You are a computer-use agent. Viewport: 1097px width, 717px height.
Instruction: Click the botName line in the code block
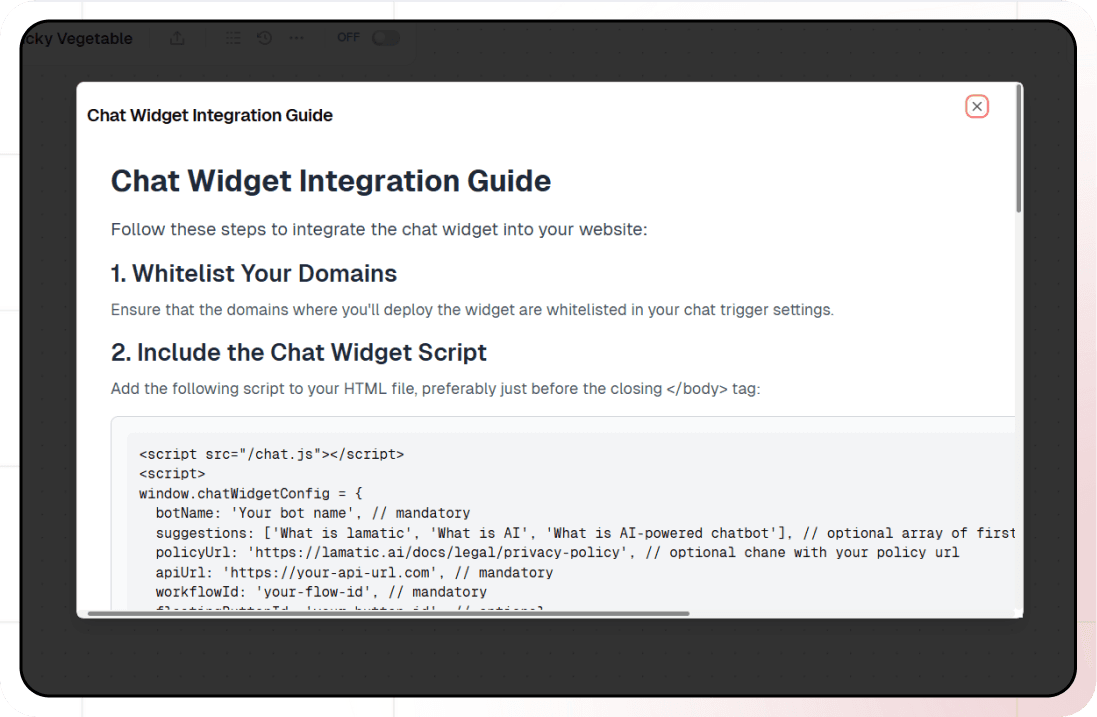click(313, 513)
